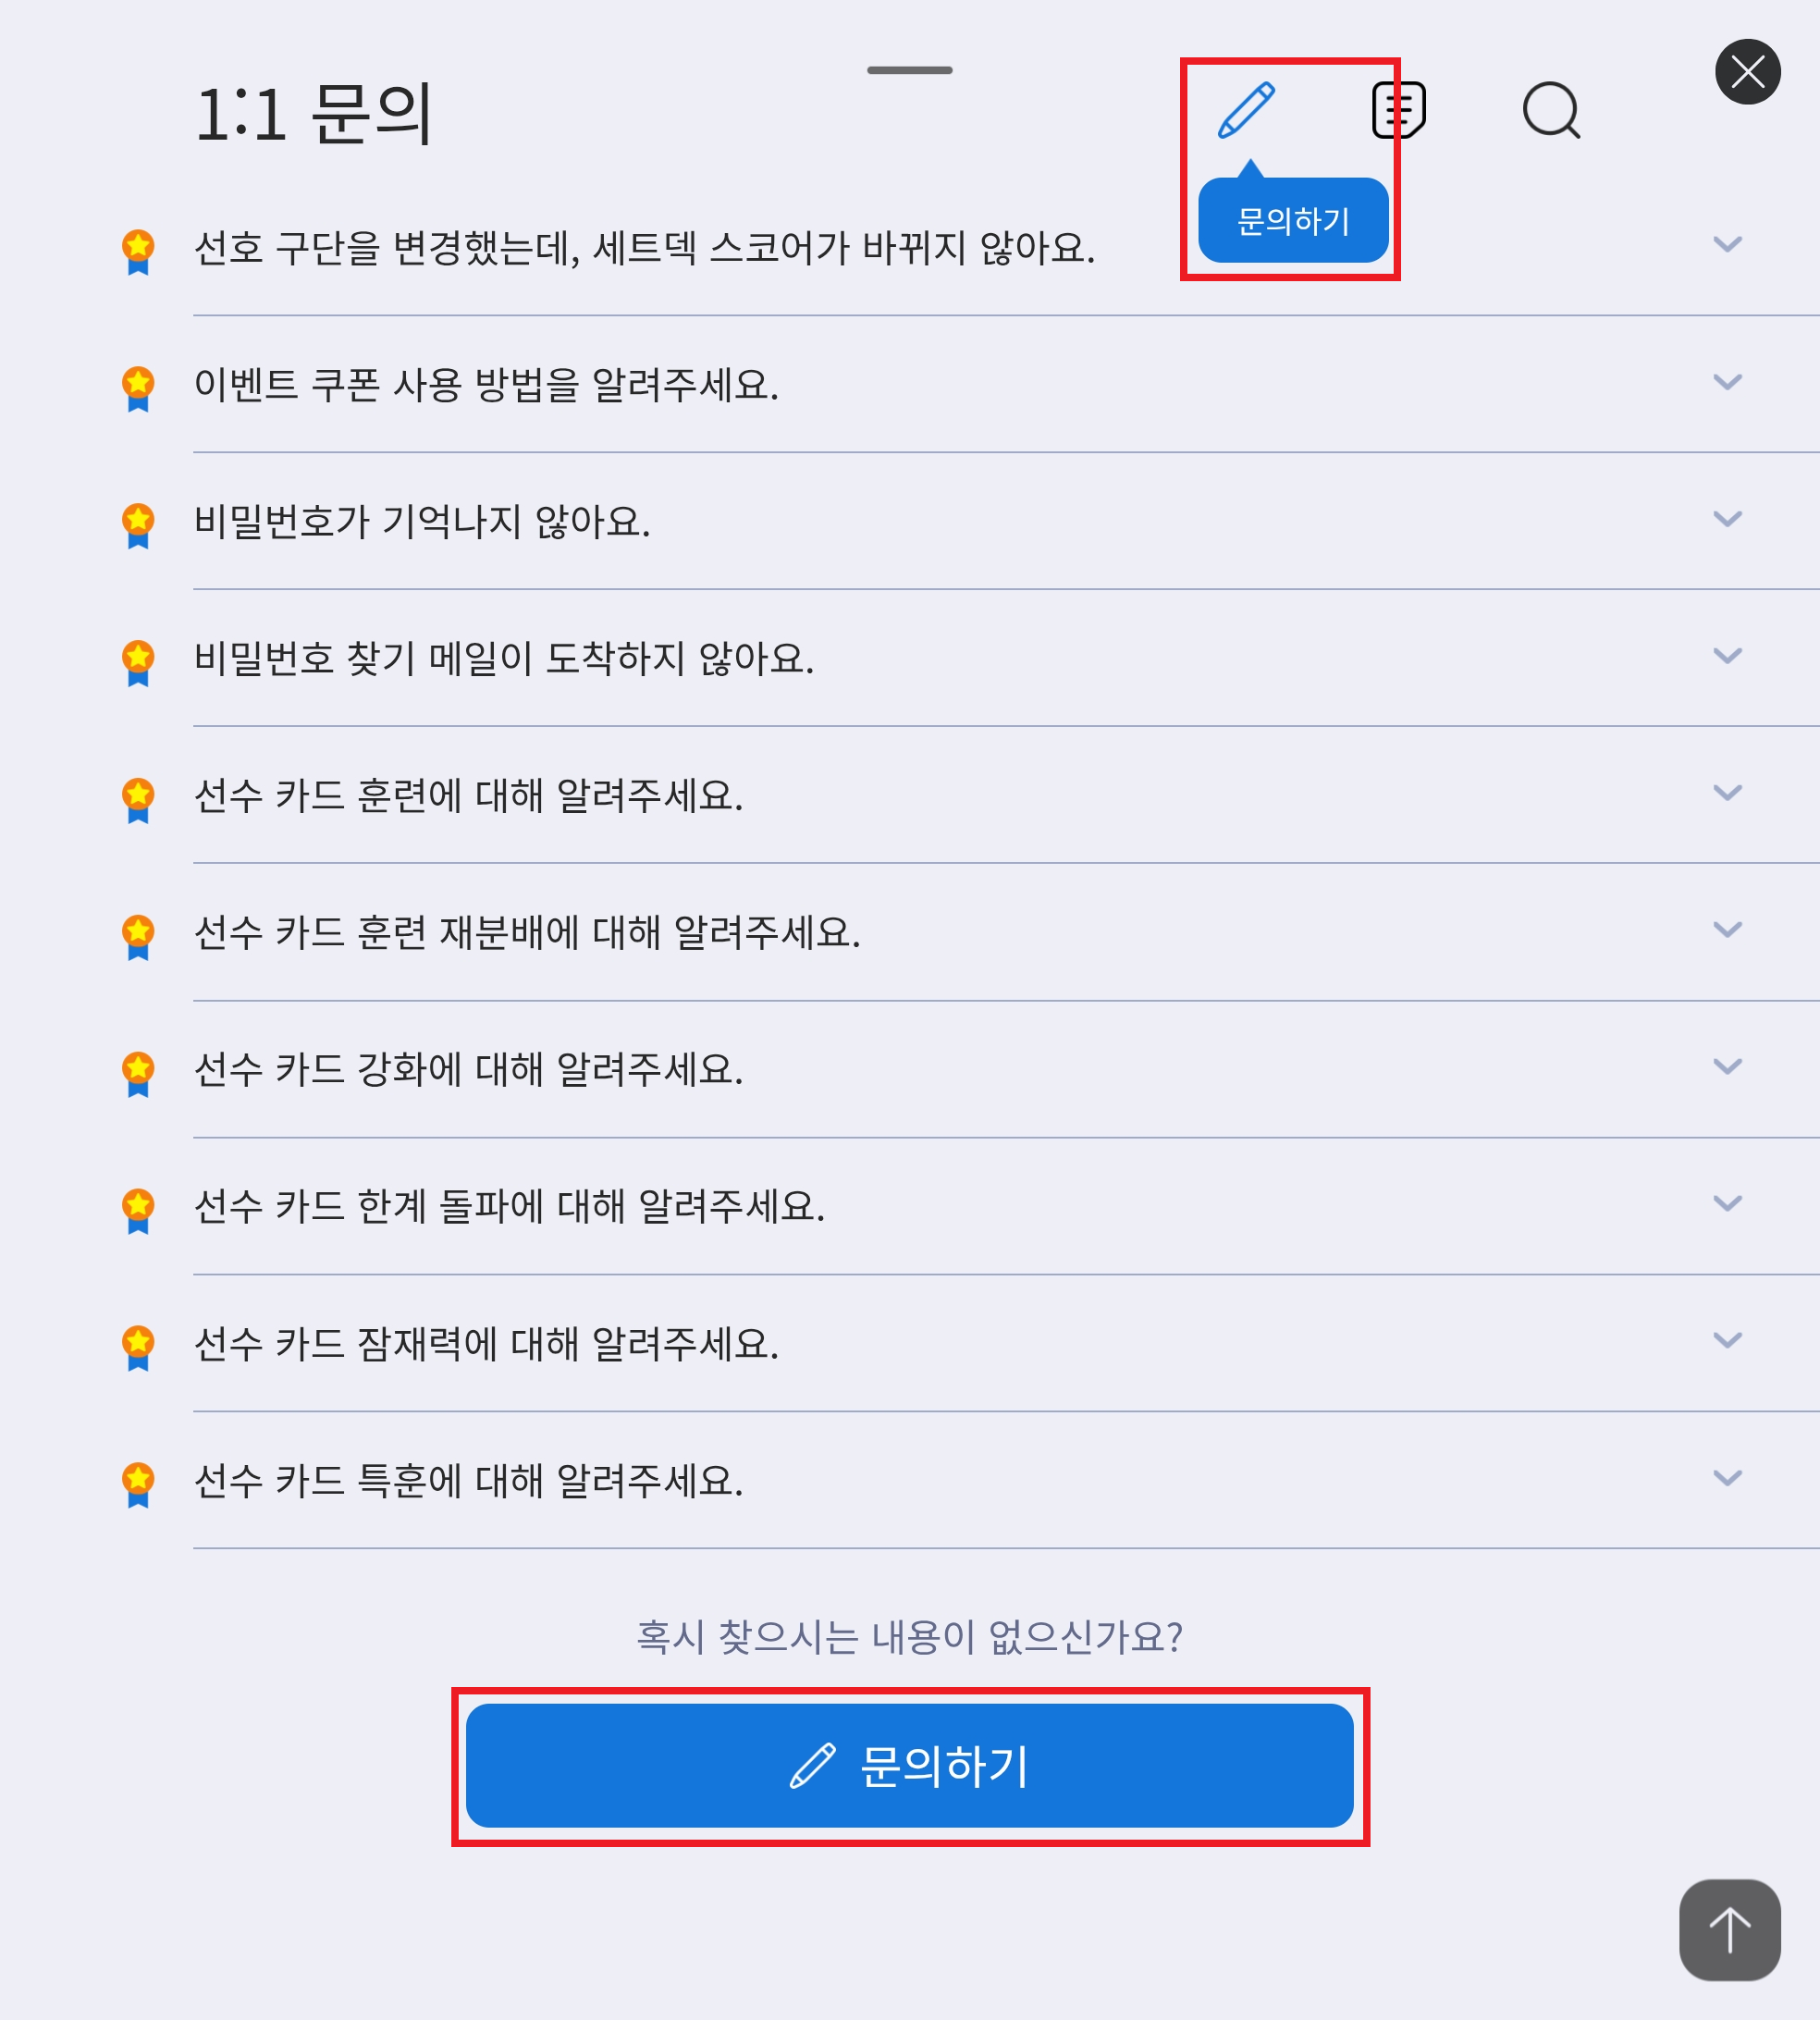1820x2020 pixels.
Task: Open the 선수 카드 잠재력 question
Action: pyautogui.click(x=486, y=1344)
